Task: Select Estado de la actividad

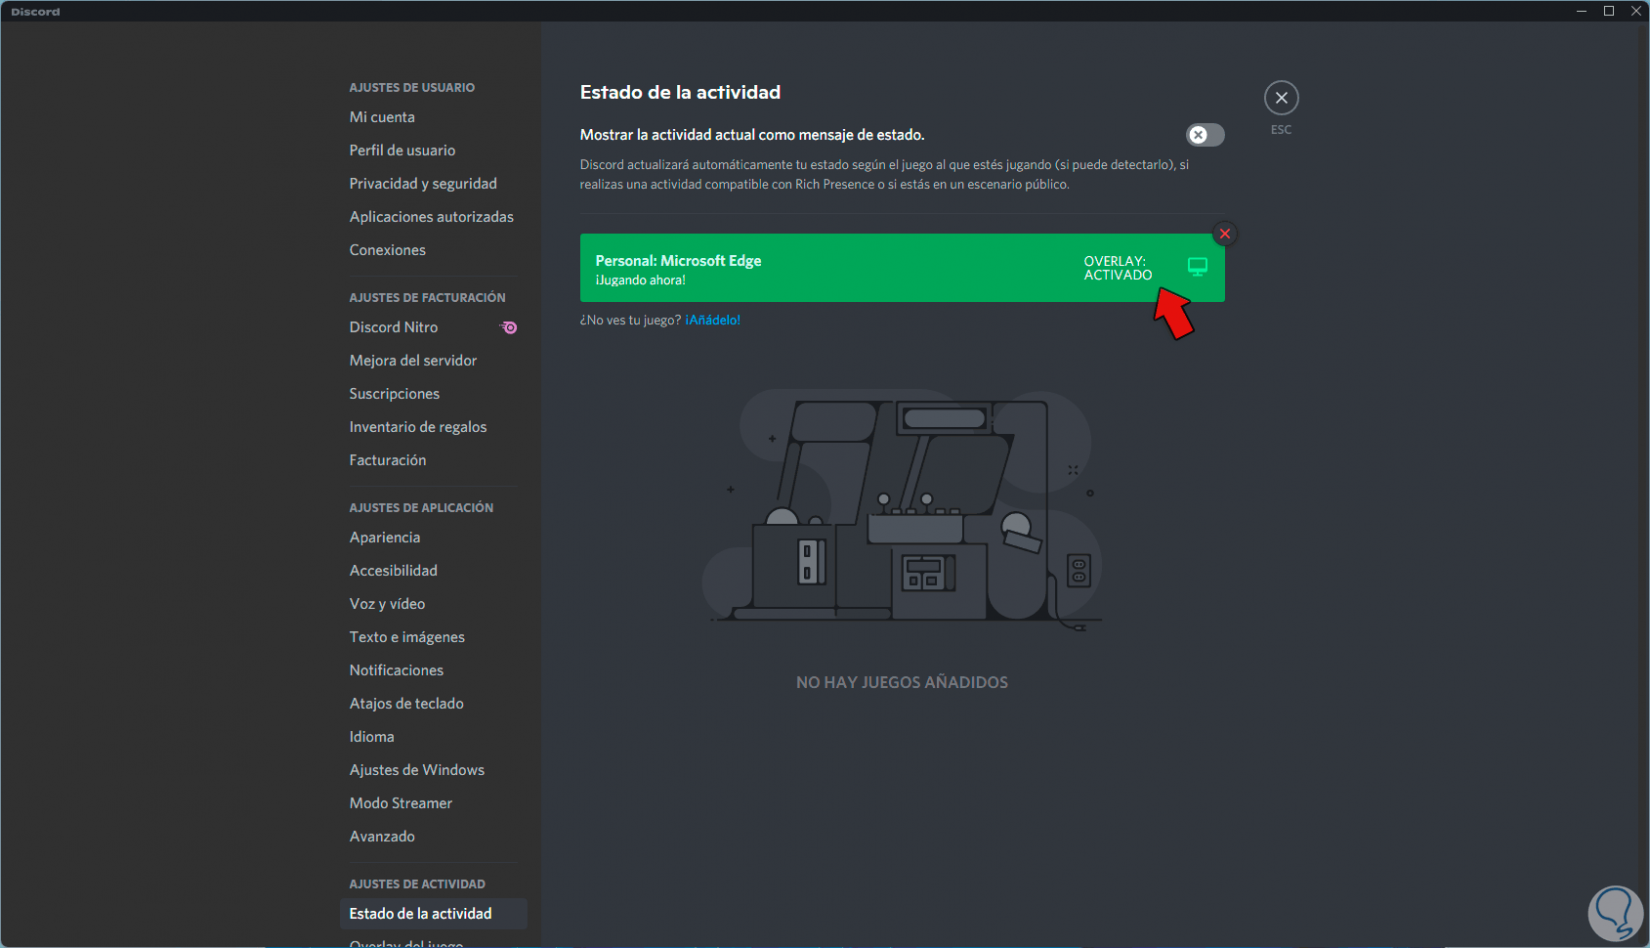Action: pyautogui.click(x=433, y=914)
